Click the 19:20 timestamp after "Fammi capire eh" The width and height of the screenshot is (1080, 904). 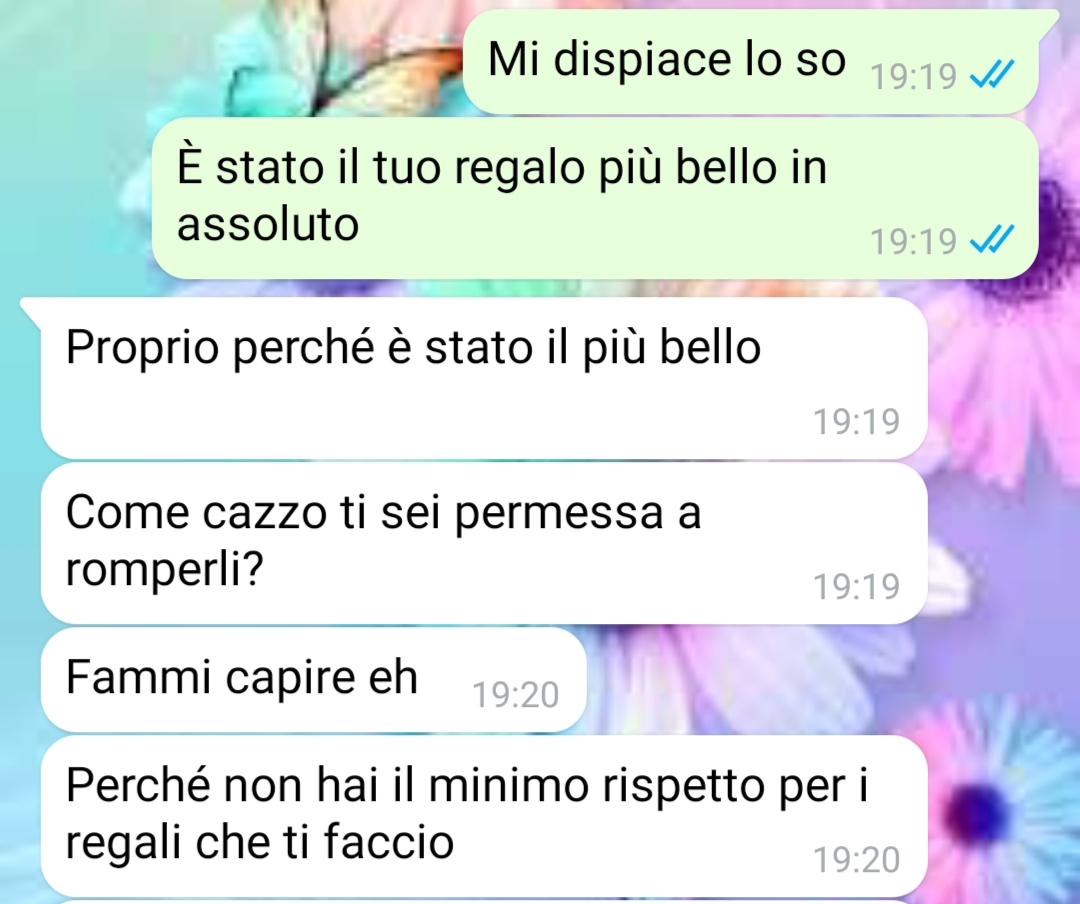click(x=515, y=694)
